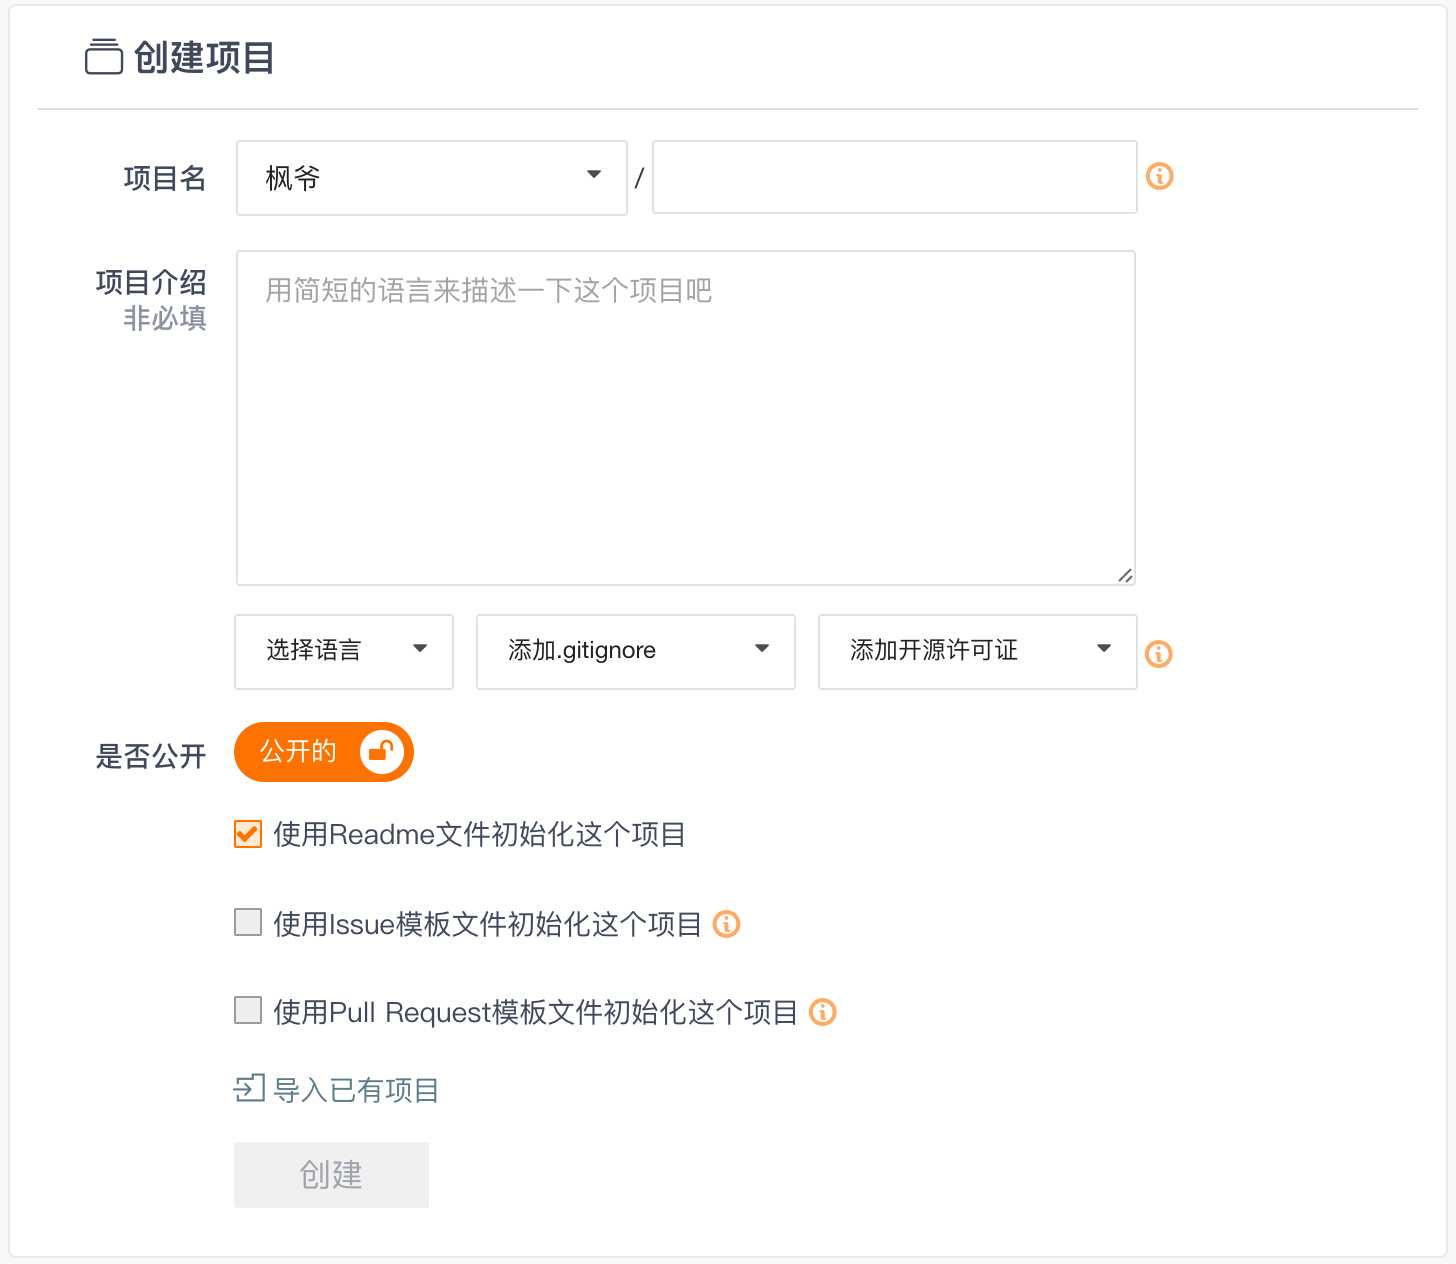Click the 项目名 label
Image resolution: width=1456 pixels, height=1264 pixels.
tap(165, 178)
